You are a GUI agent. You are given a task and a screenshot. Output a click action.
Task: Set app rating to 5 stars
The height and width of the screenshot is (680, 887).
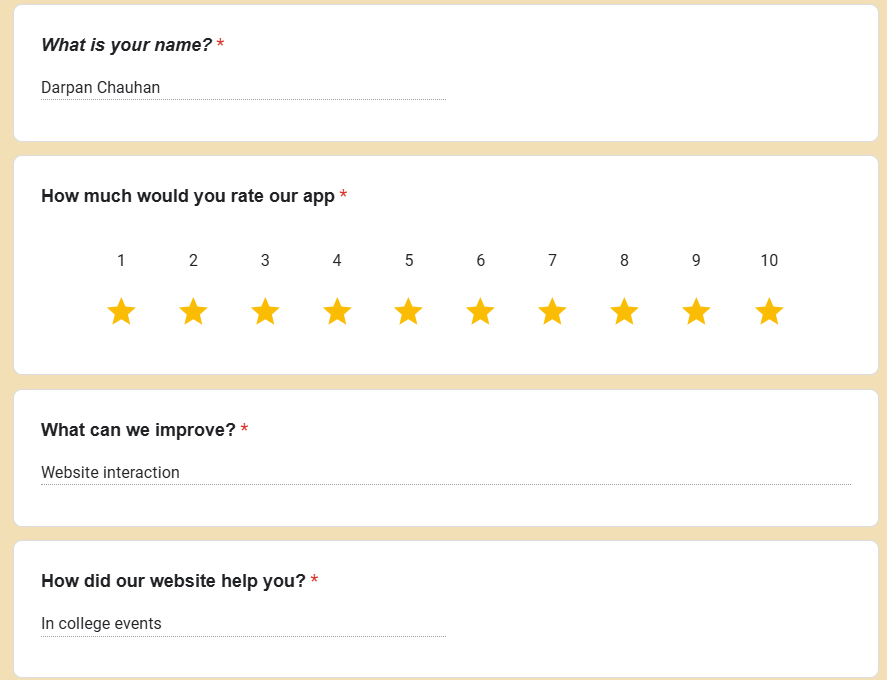click(x=408, y=312)
